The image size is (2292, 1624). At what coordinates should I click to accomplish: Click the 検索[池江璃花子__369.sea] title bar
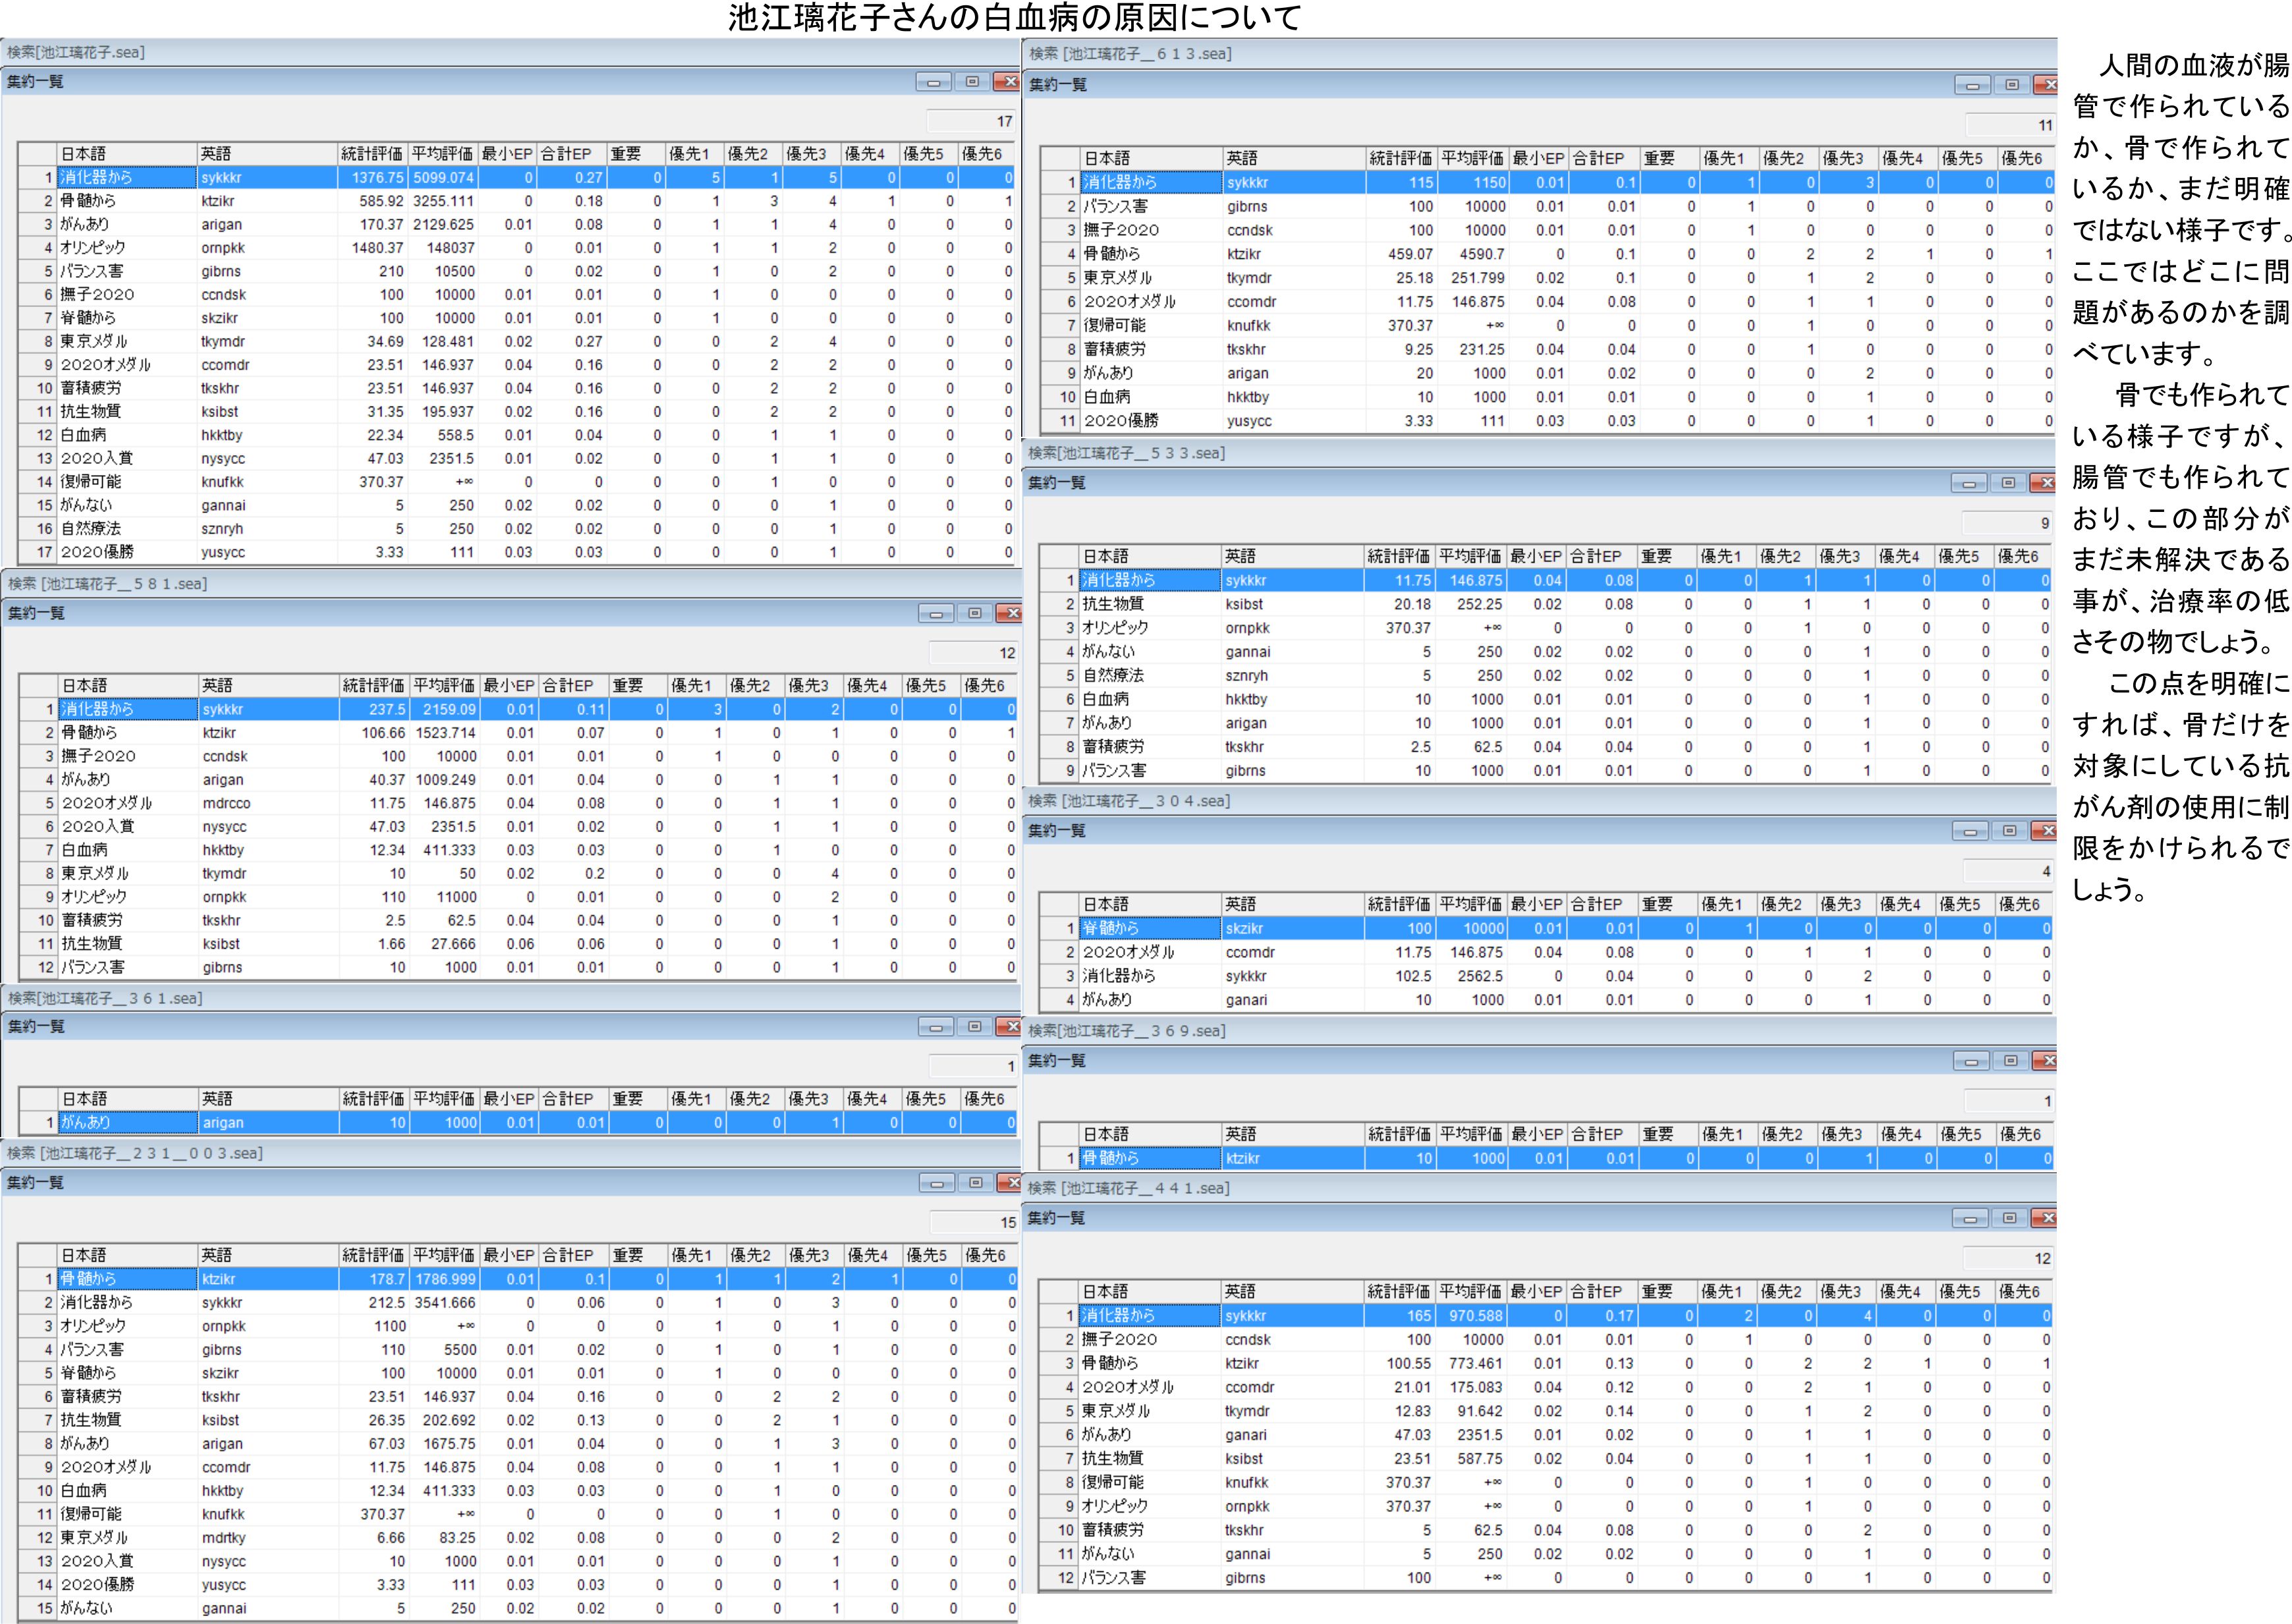point(1126,1031)
